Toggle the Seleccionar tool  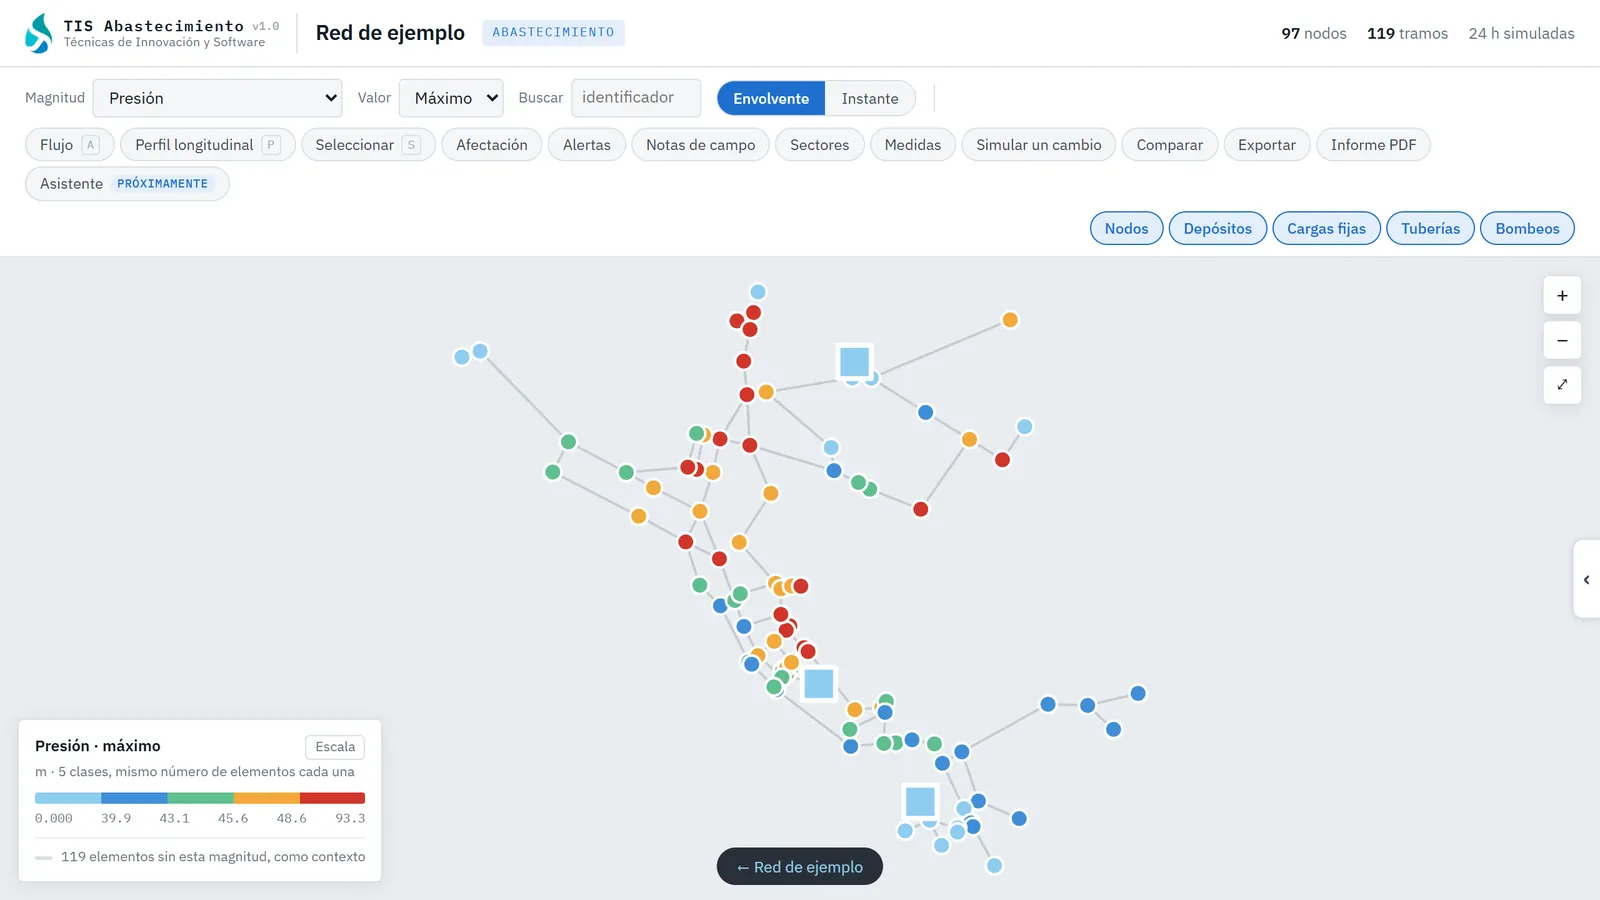click(x=368, y=145)
